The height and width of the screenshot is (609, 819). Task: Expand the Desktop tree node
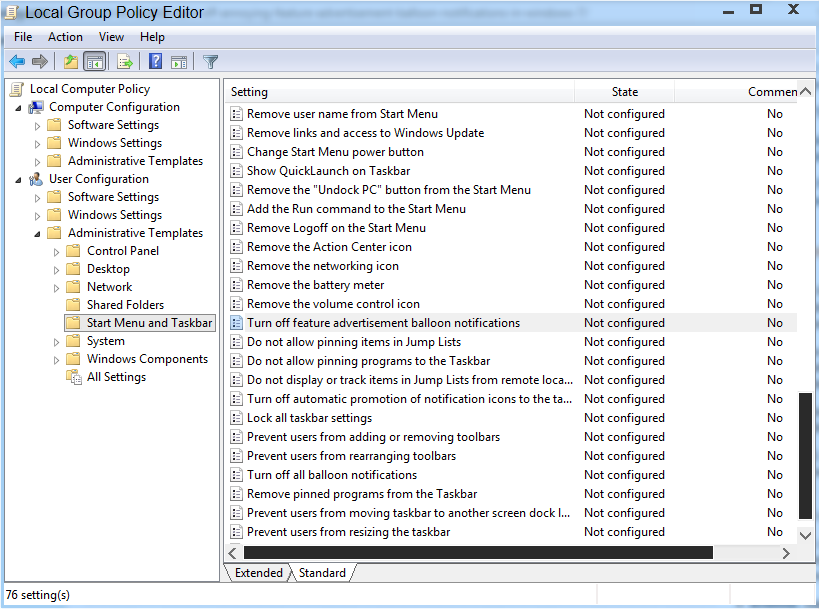(x=56, y=270)
